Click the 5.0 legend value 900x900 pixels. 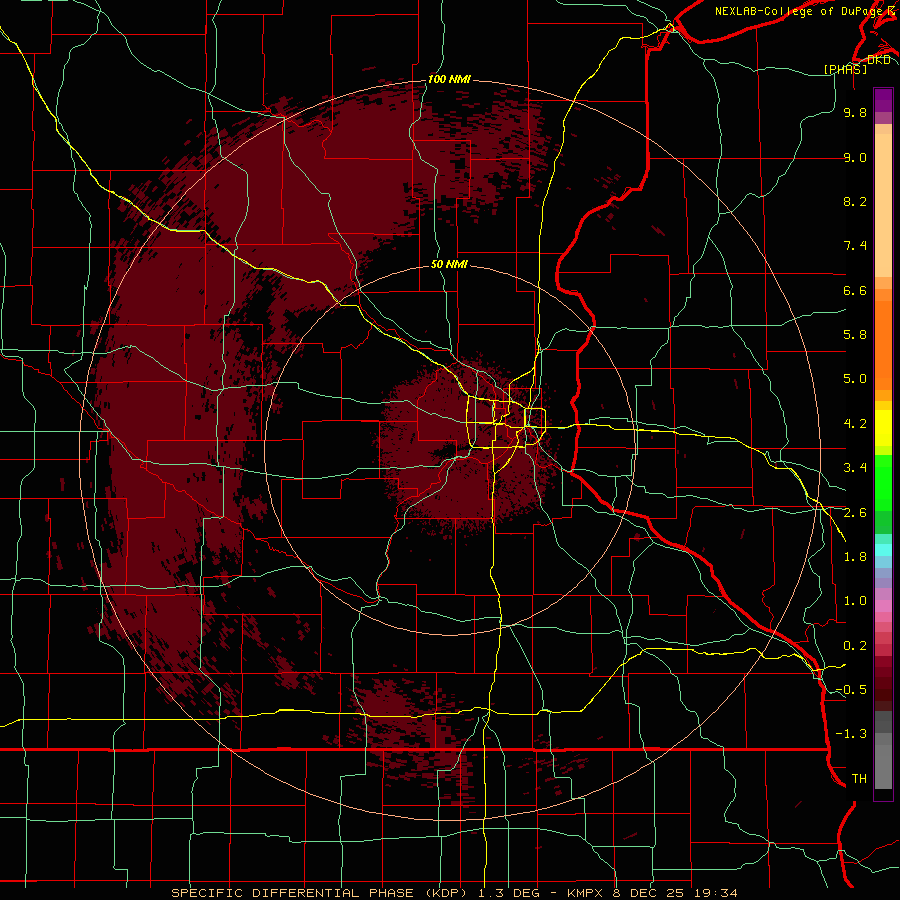[x=855, y=379]
